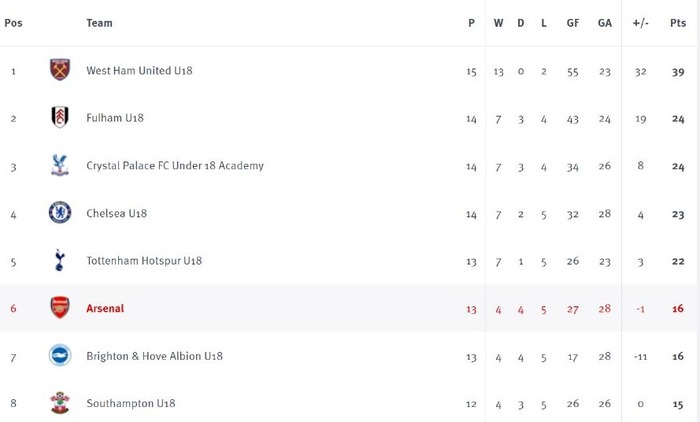The height and width of the screenshot is (422, 700).
Task: Click the highlighted Arsenal team name
Action: pos(105,309)
